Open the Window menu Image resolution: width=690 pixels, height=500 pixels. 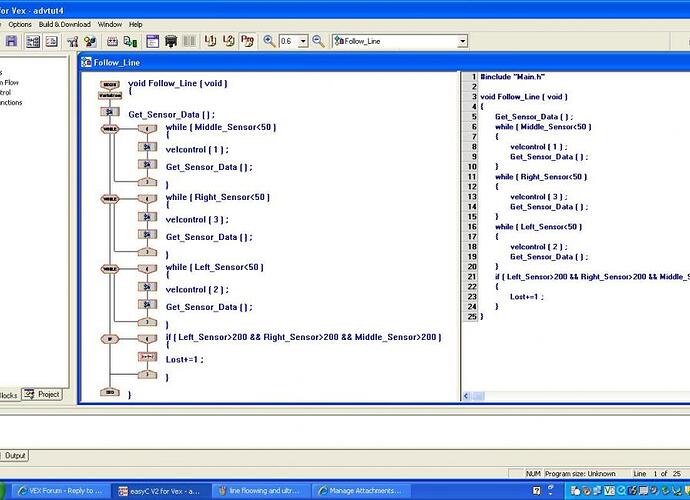pyautogui.click(x=110, y=24)
